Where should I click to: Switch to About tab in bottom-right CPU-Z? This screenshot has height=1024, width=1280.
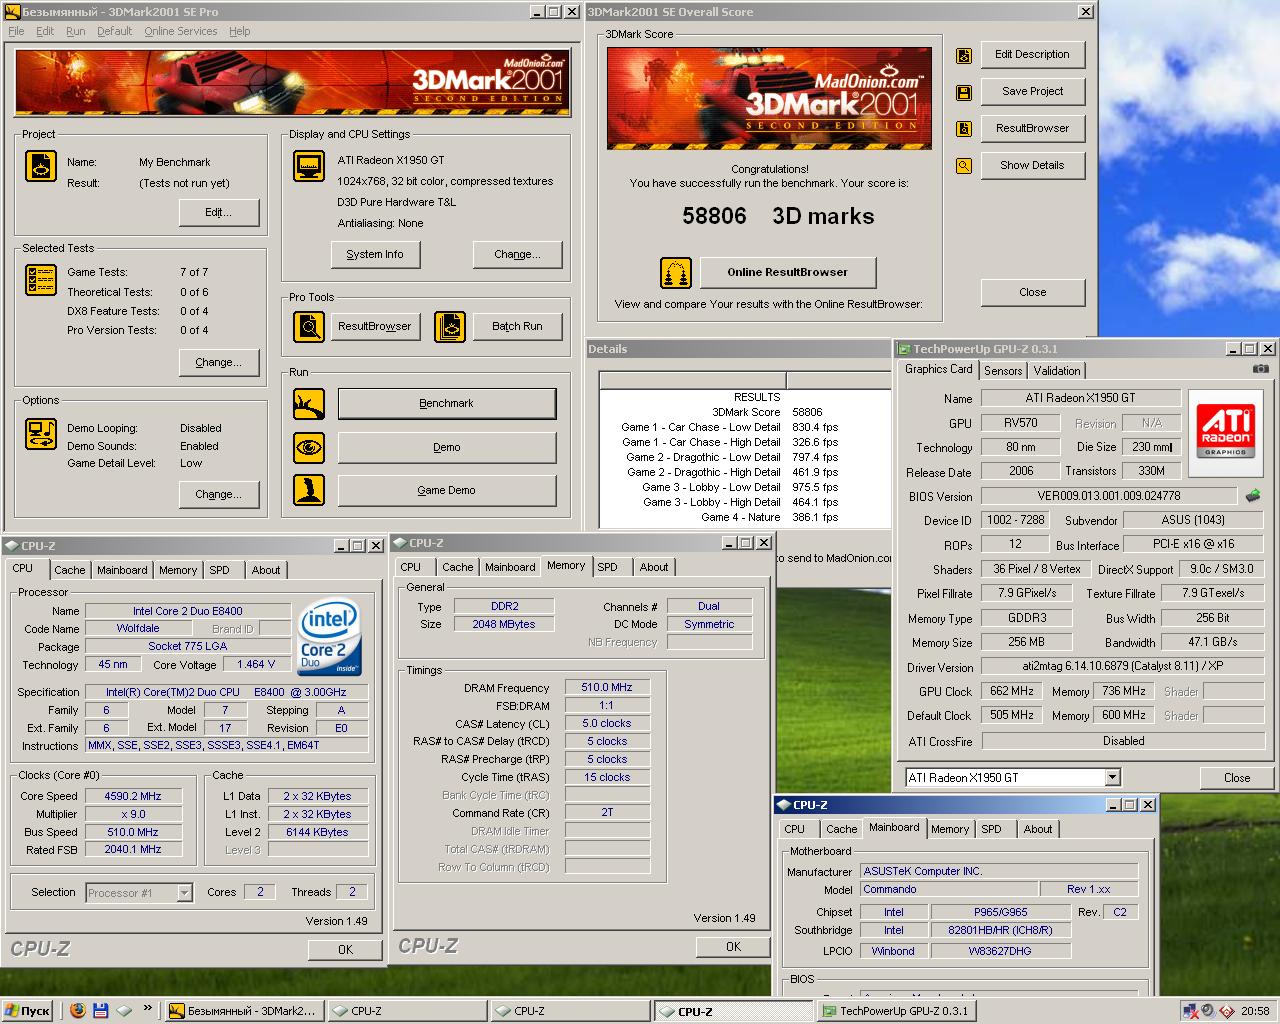click(1038, 829)
